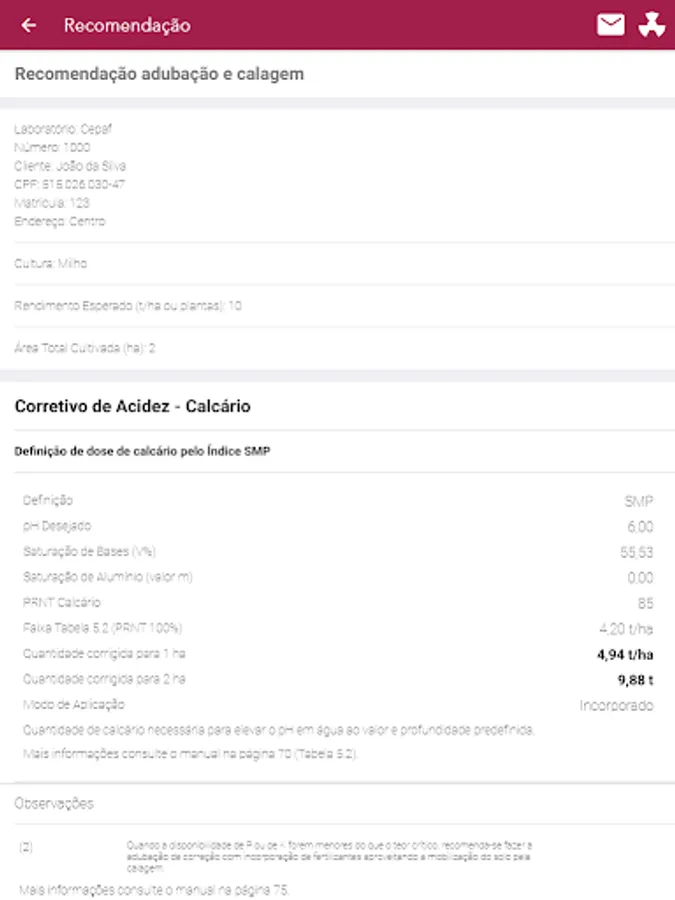
Task: Tap the Cultura: Milho row
Action: tap(51, 264)
